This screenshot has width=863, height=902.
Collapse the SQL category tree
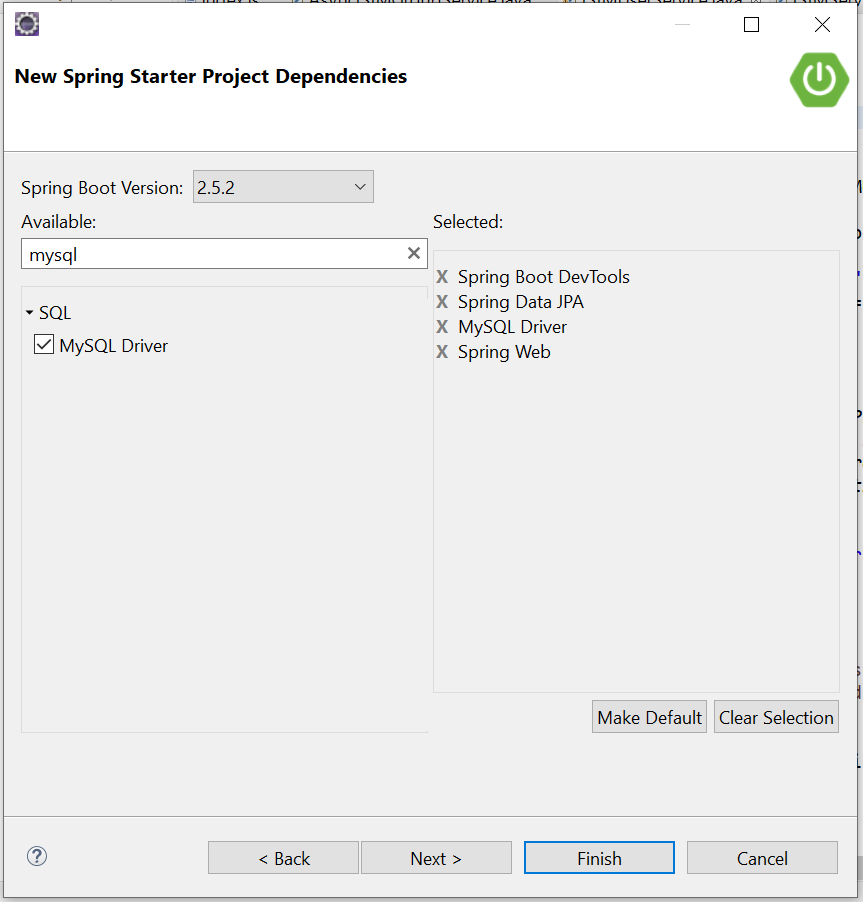click(x=29, y=313)
